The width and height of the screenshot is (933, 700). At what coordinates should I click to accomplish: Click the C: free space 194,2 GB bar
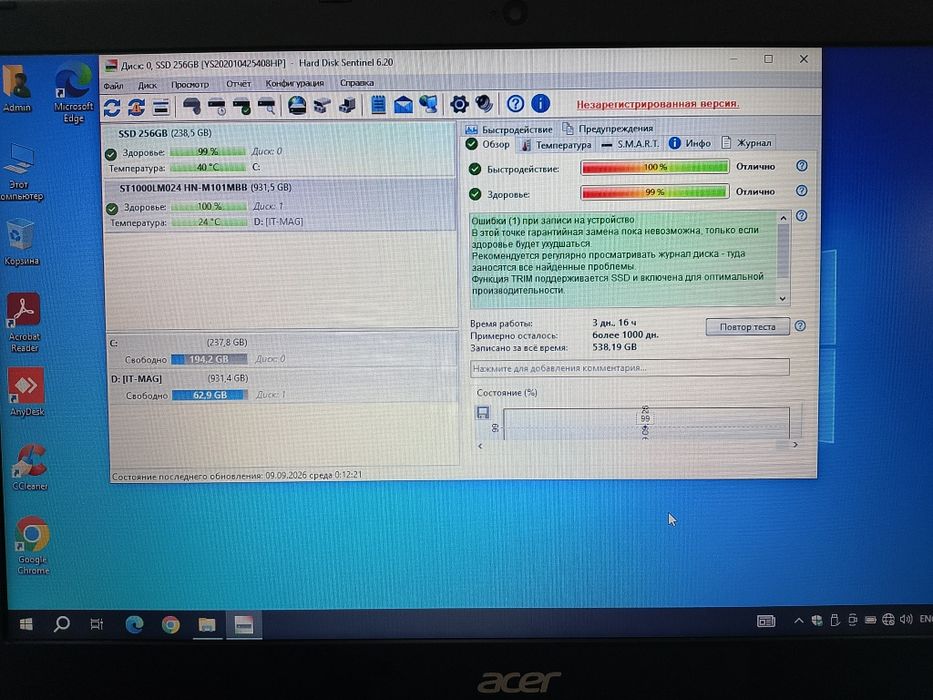click(209, 360)
